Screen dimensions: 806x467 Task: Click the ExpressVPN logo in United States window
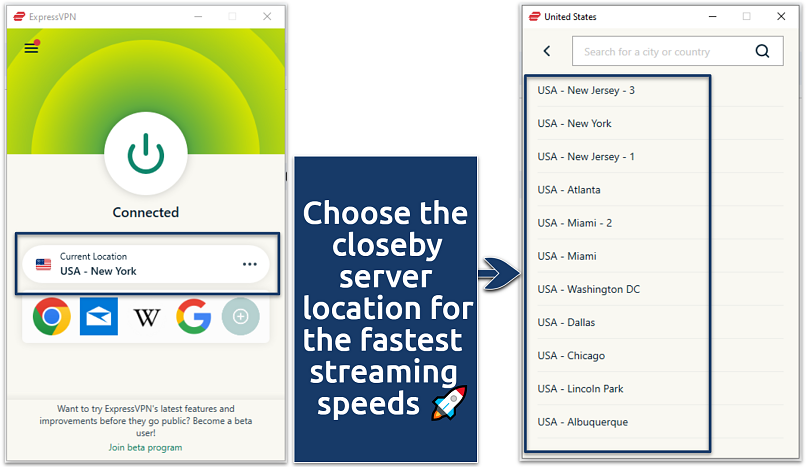535,16
